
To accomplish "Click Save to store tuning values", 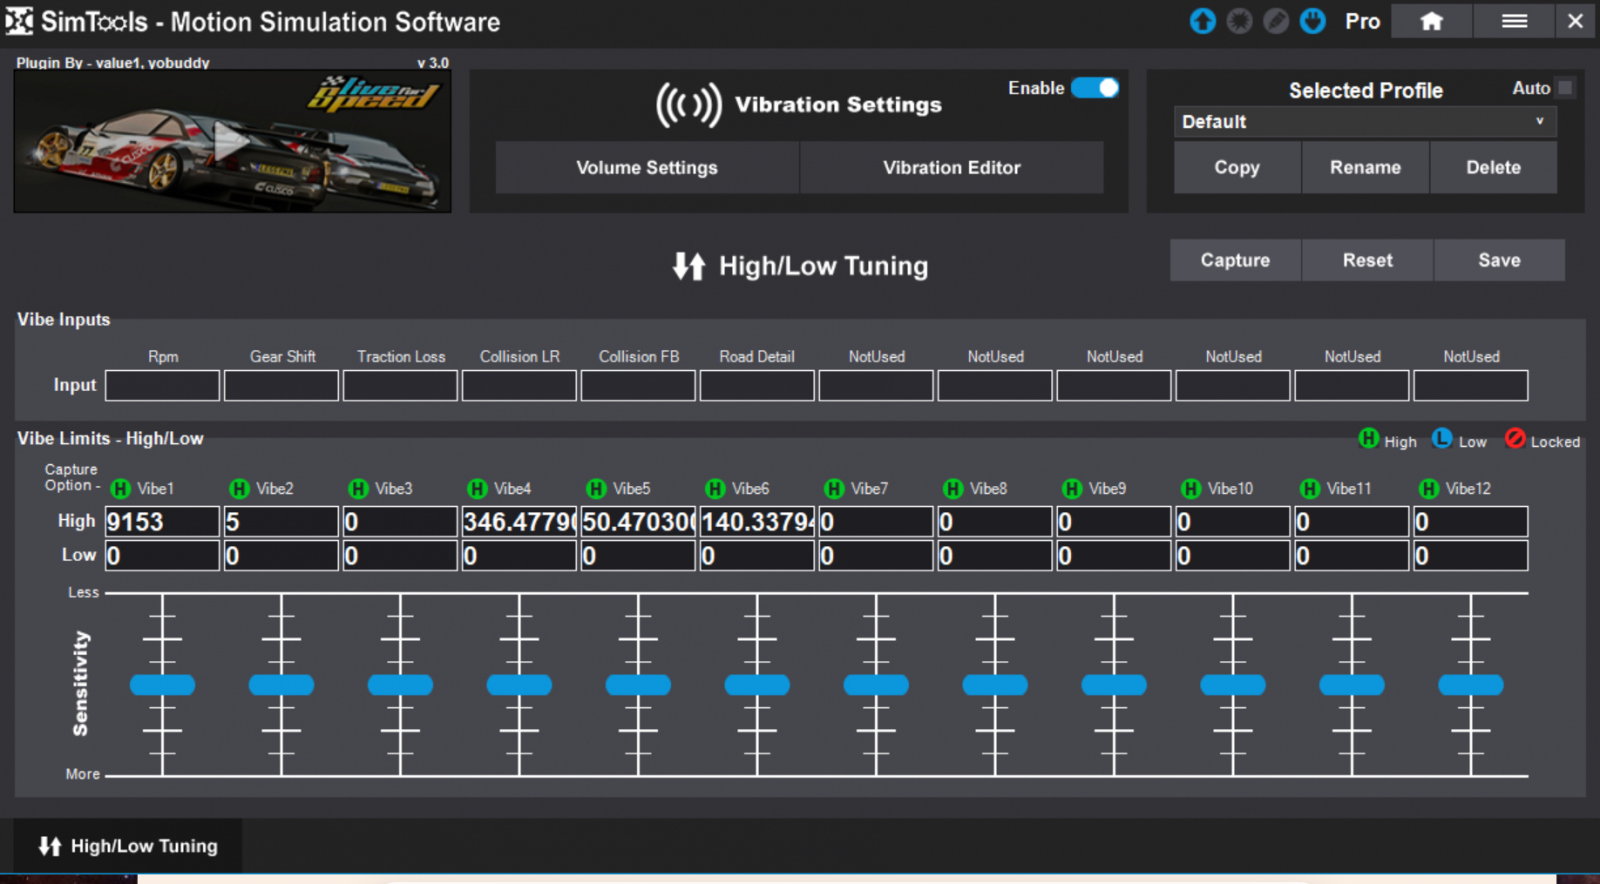I will tap(1498, 260).
